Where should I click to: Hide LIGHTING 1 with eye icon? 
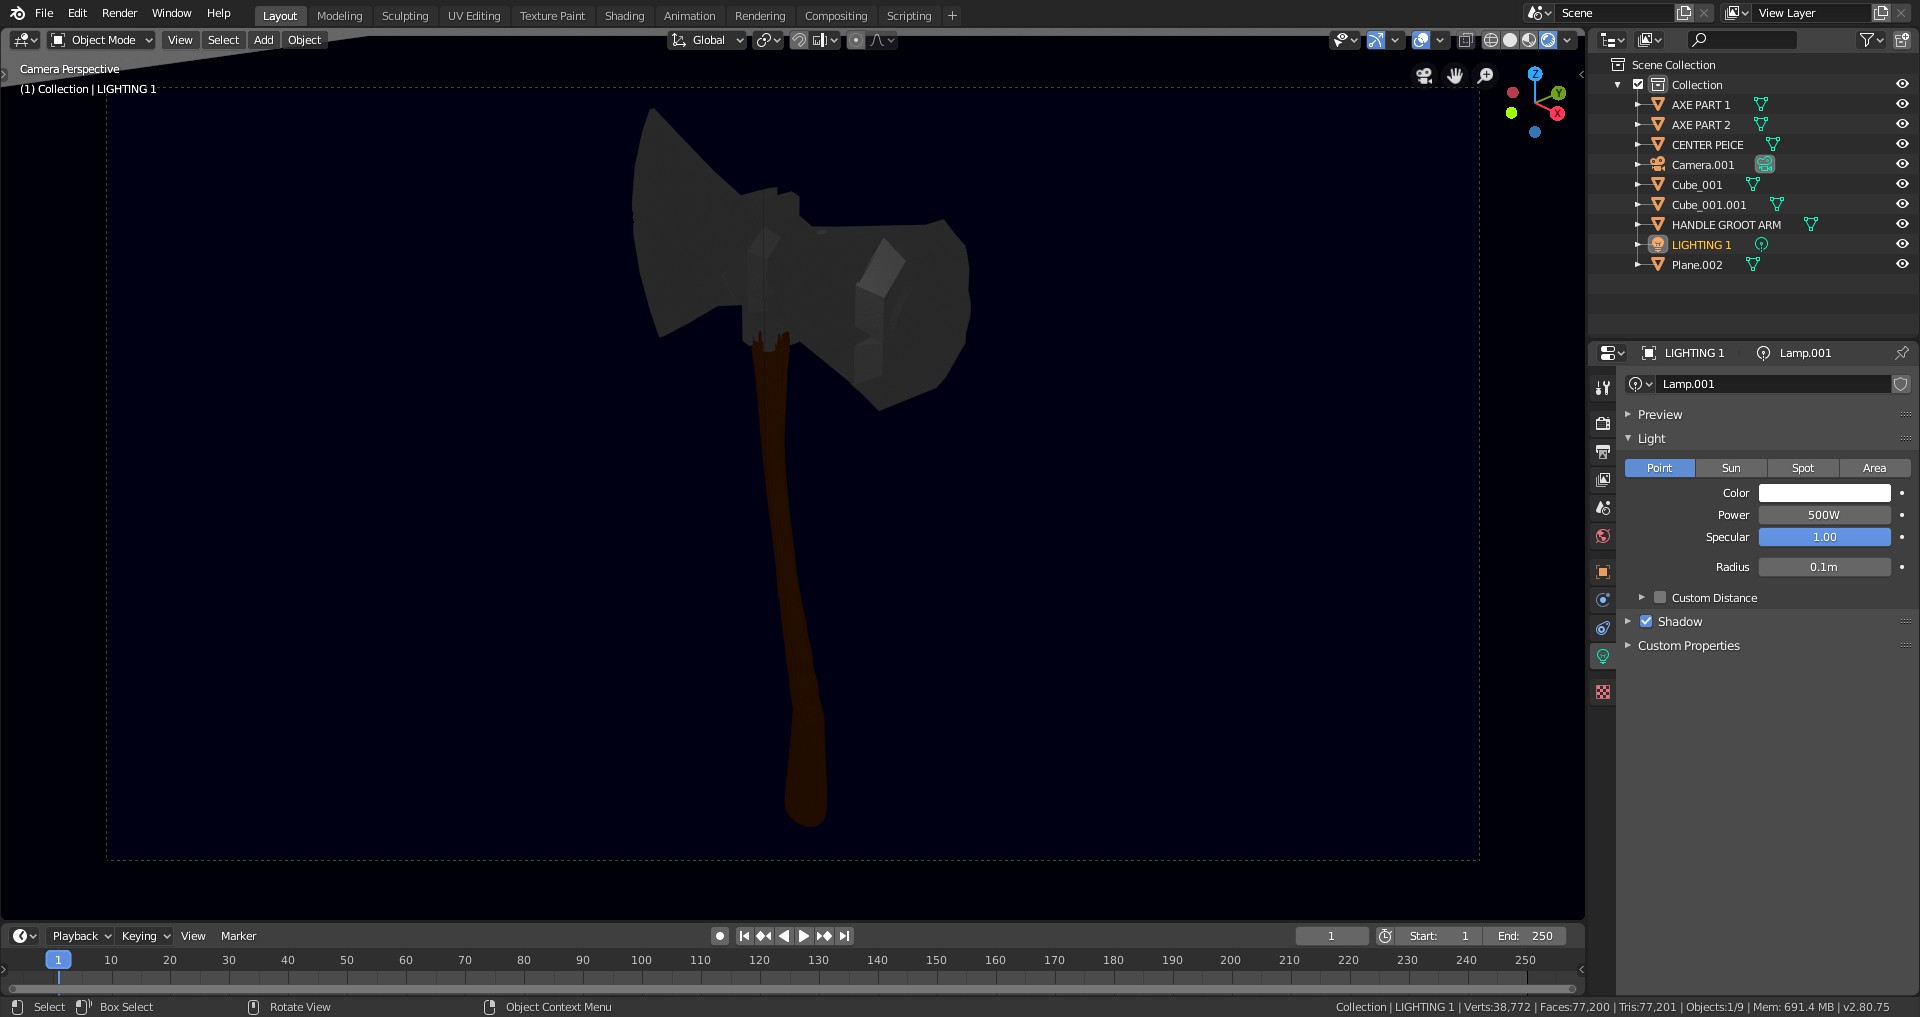[x=1902, y=244]
